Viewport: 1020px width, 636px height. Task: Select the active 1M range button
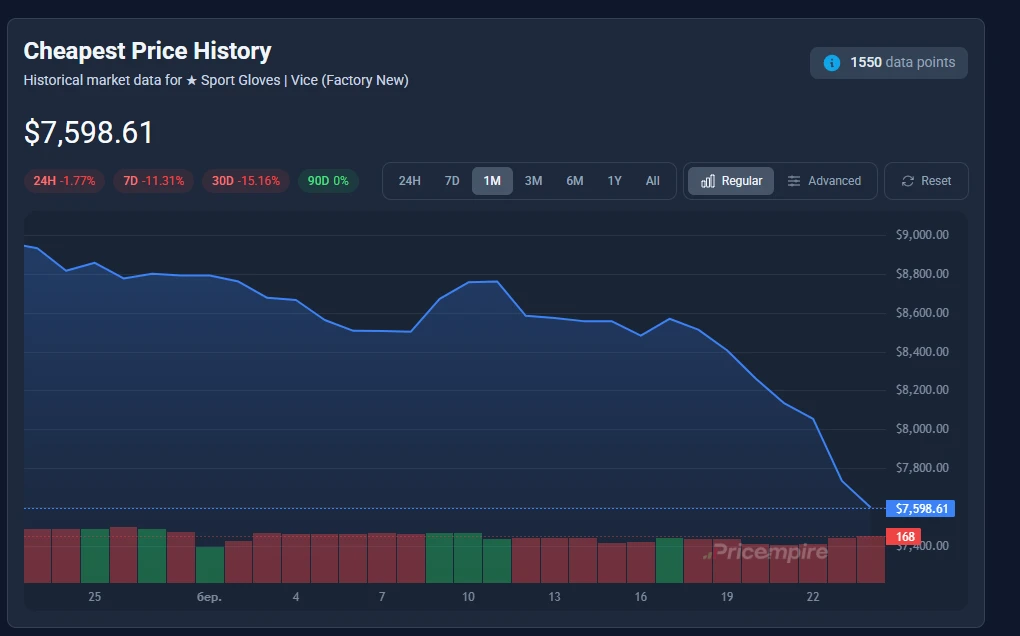pos(492,181)
